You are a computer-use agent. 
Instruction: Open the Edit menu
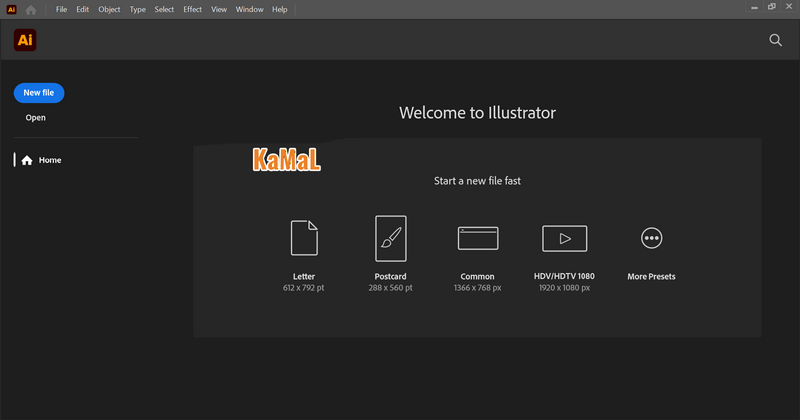click(x=83, y=9)
